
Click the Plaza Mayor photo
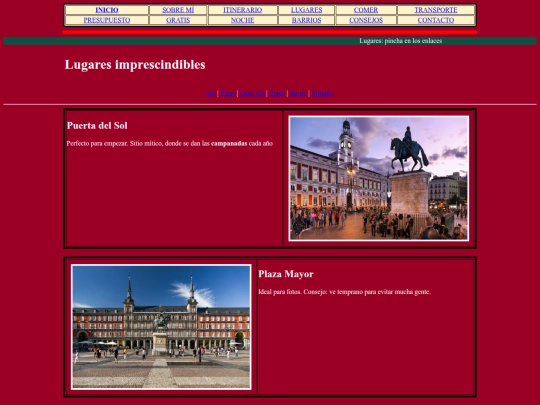point(161,327)
